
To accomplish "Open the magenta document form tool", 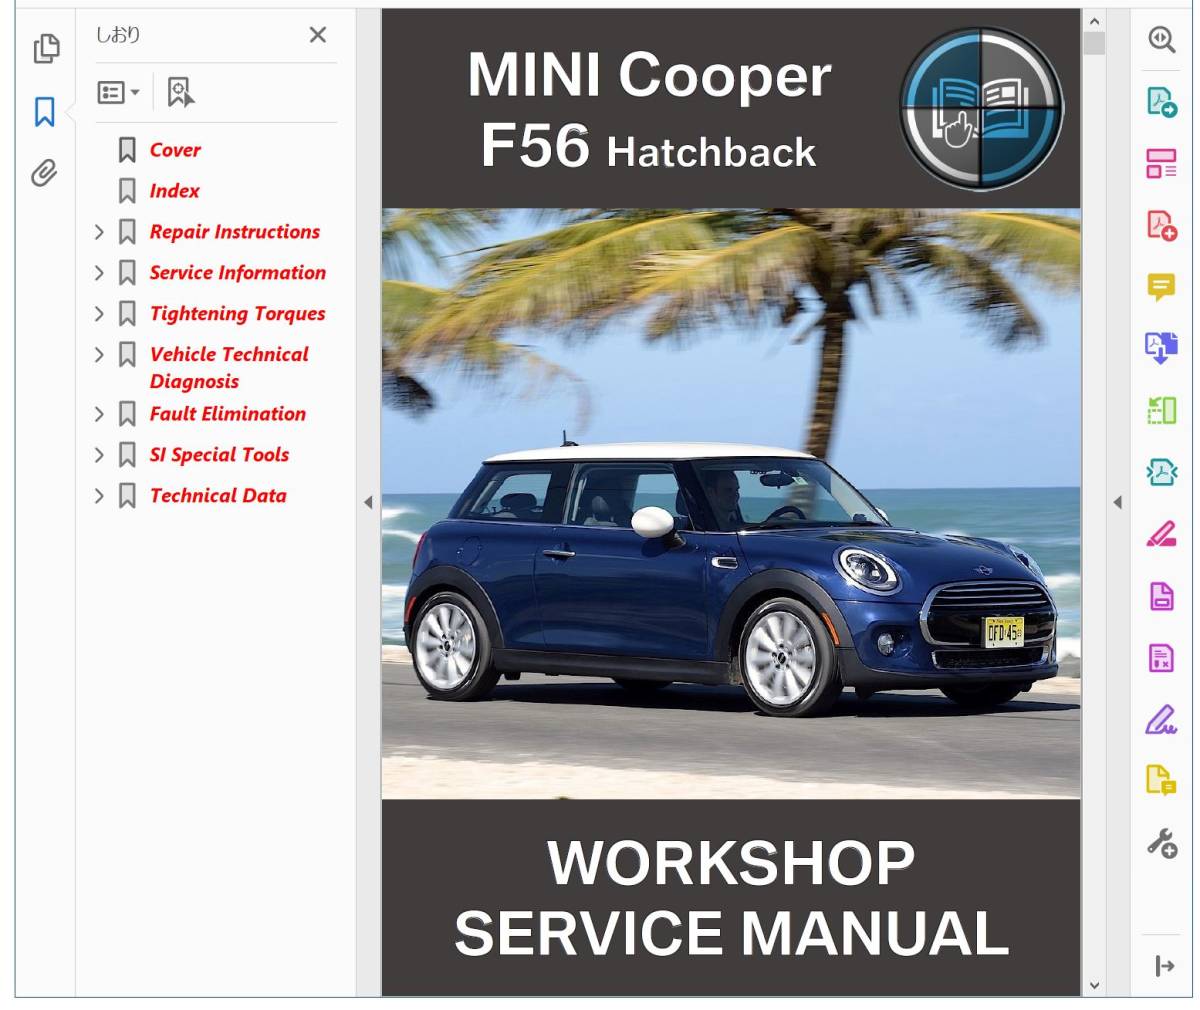I will (1161, 596).
